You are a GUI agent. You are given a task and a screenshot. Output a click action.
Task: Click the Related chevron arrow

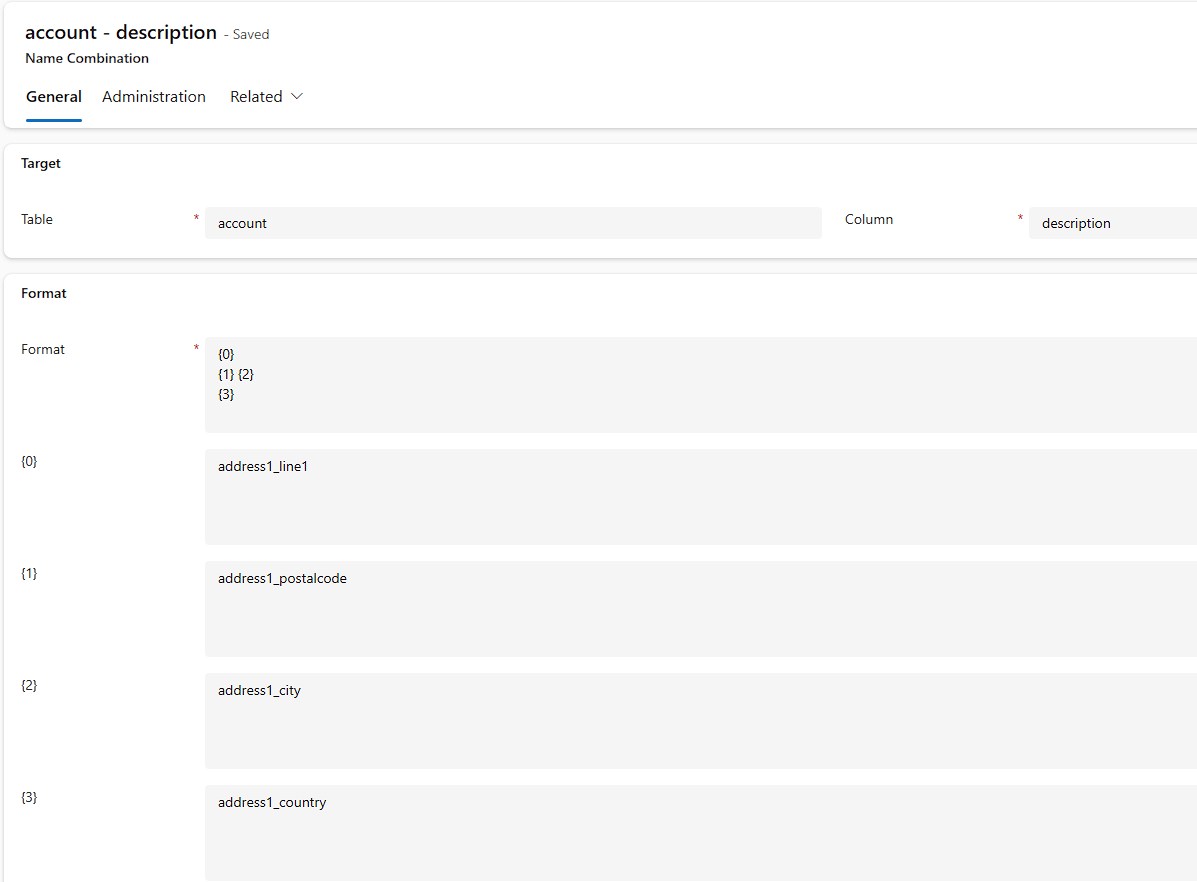click(298, 96)
